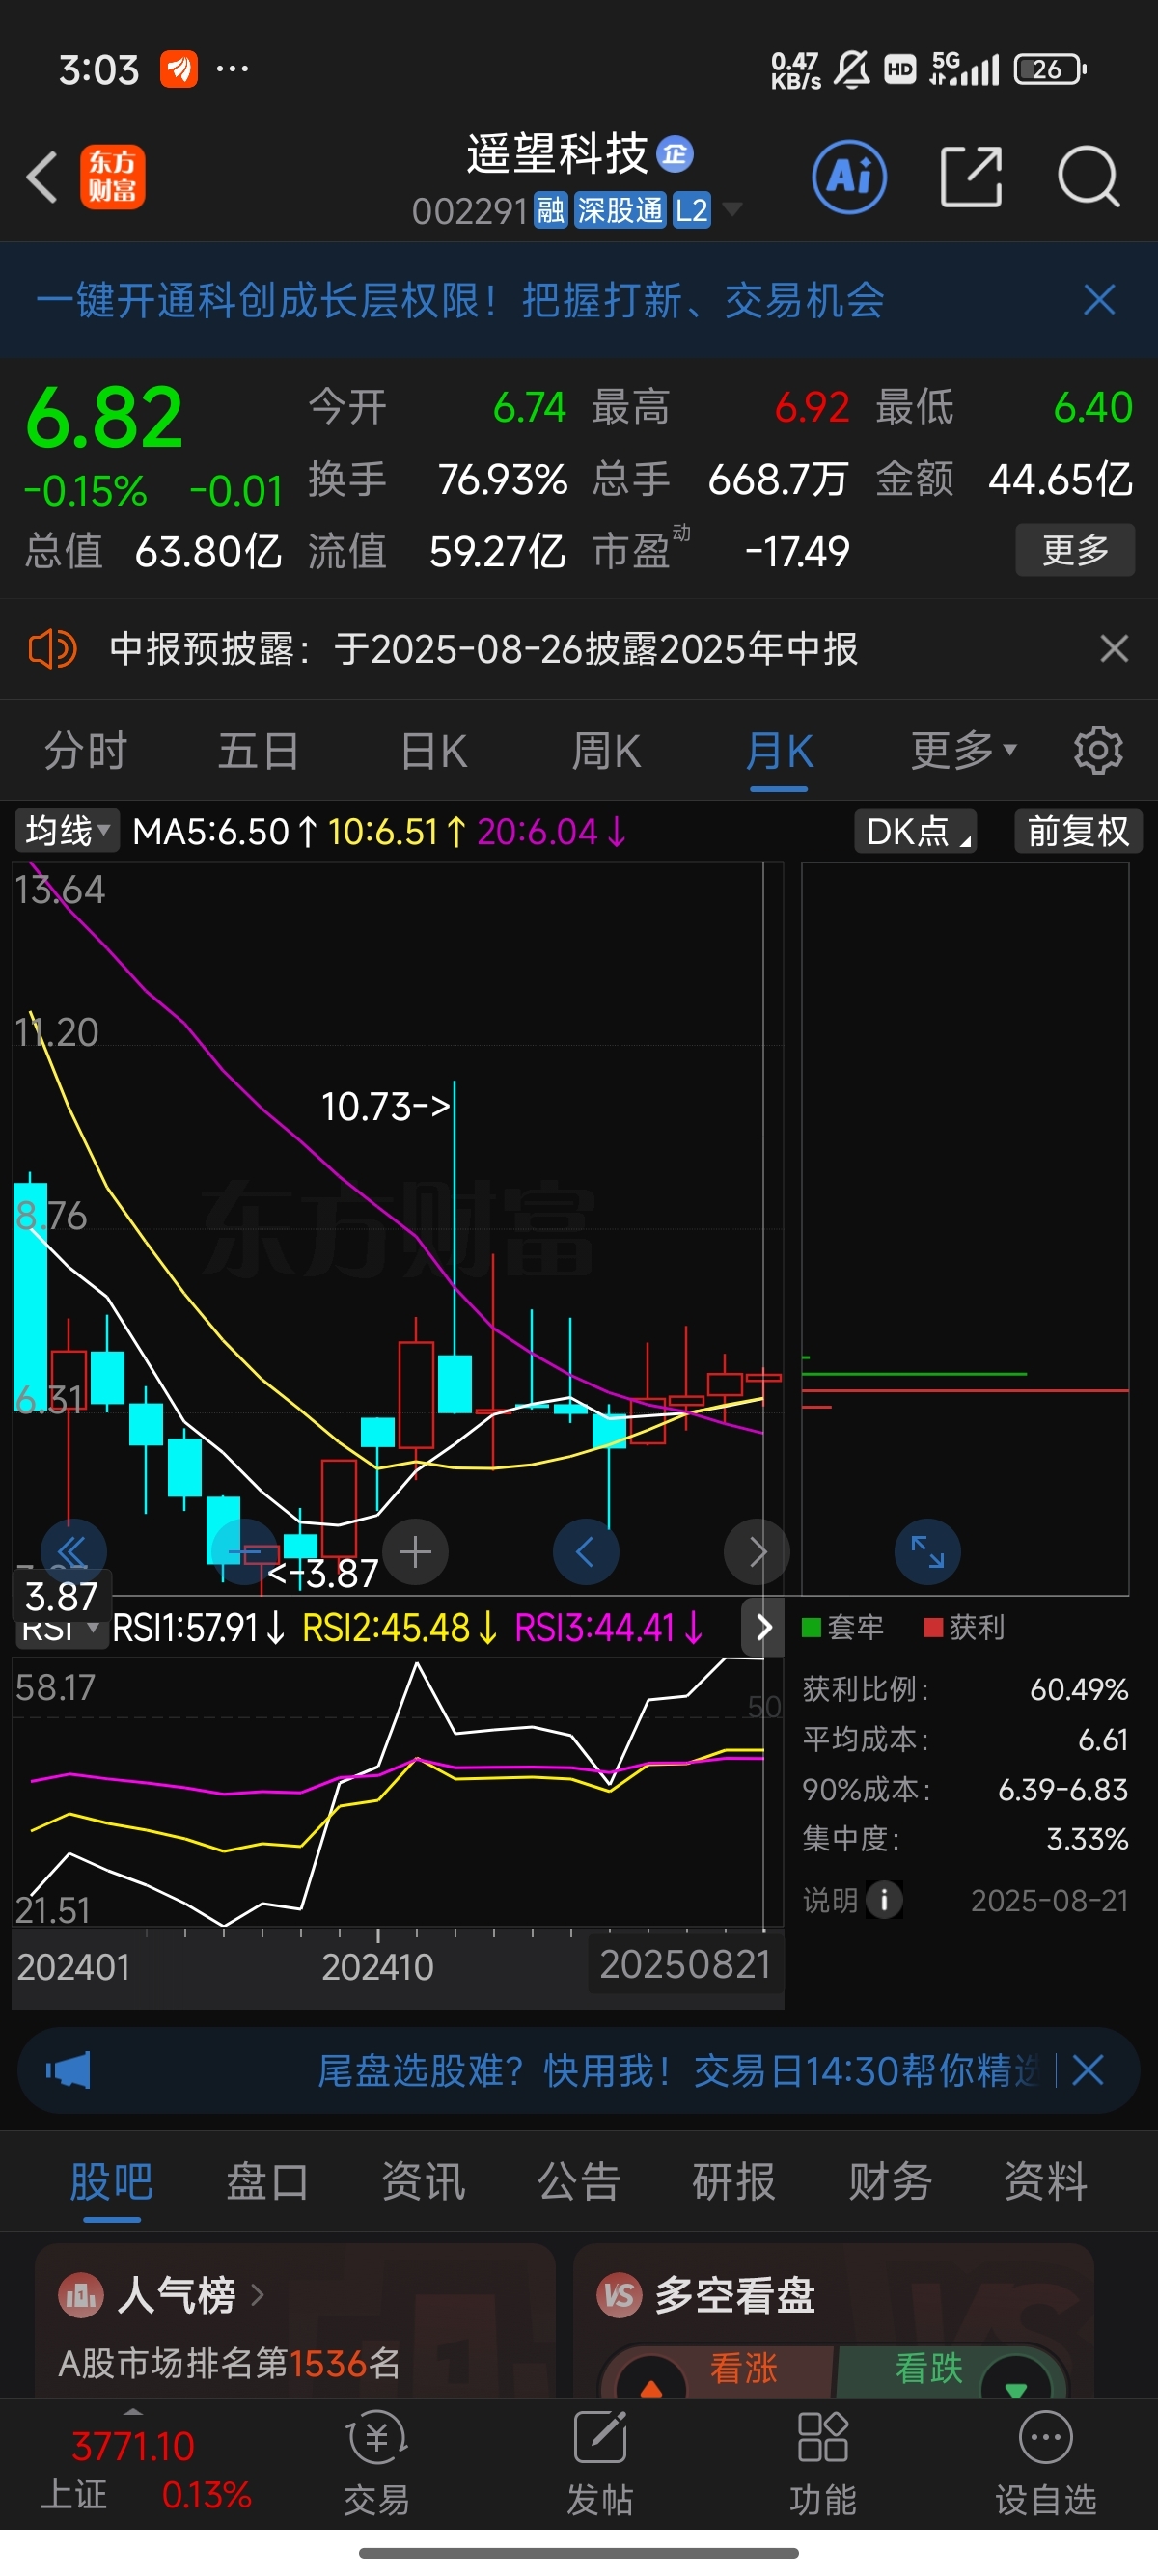Expand the 人气榜 chevron
The image size is (1158, 2576).
click(257, 2294)
